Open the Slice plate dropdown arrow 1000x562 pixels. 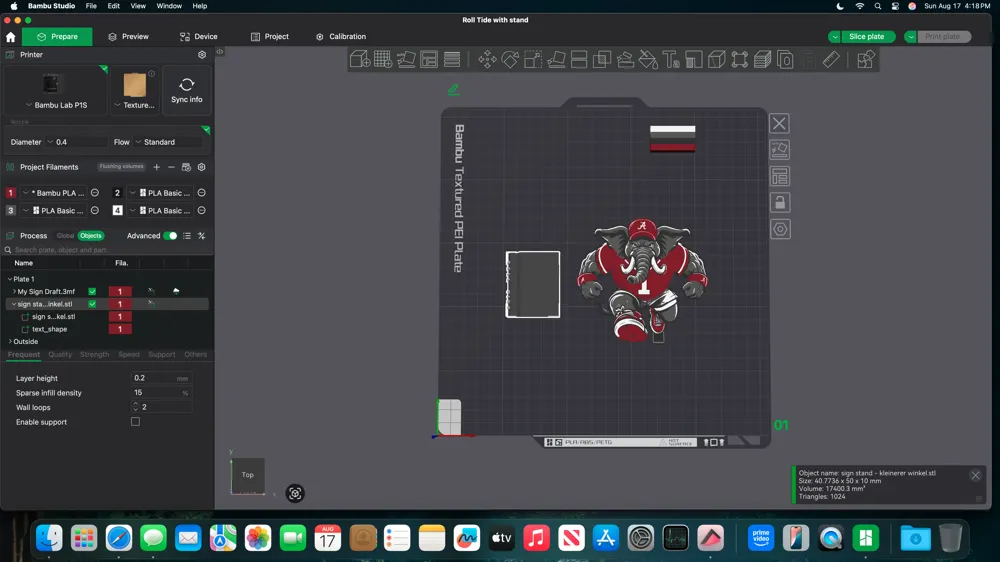(834, 37)
